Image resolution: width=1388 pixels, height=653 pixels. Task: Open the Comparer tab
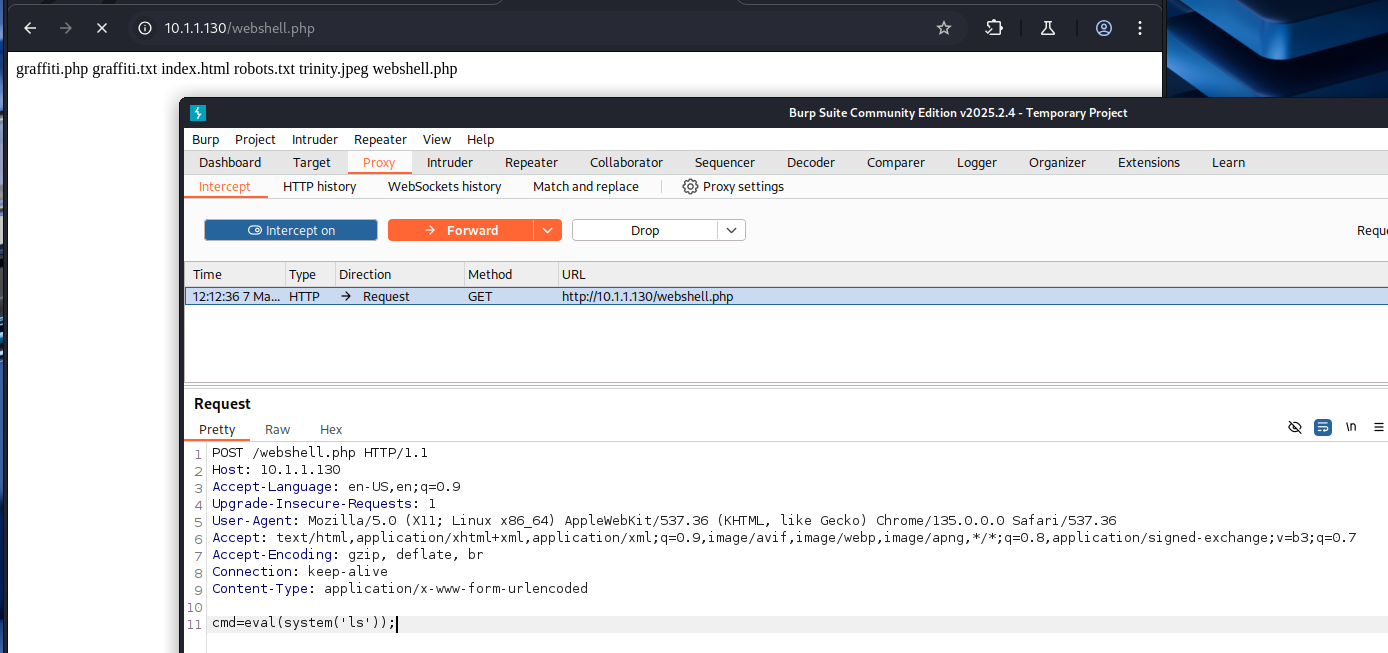tap(896, 162)
